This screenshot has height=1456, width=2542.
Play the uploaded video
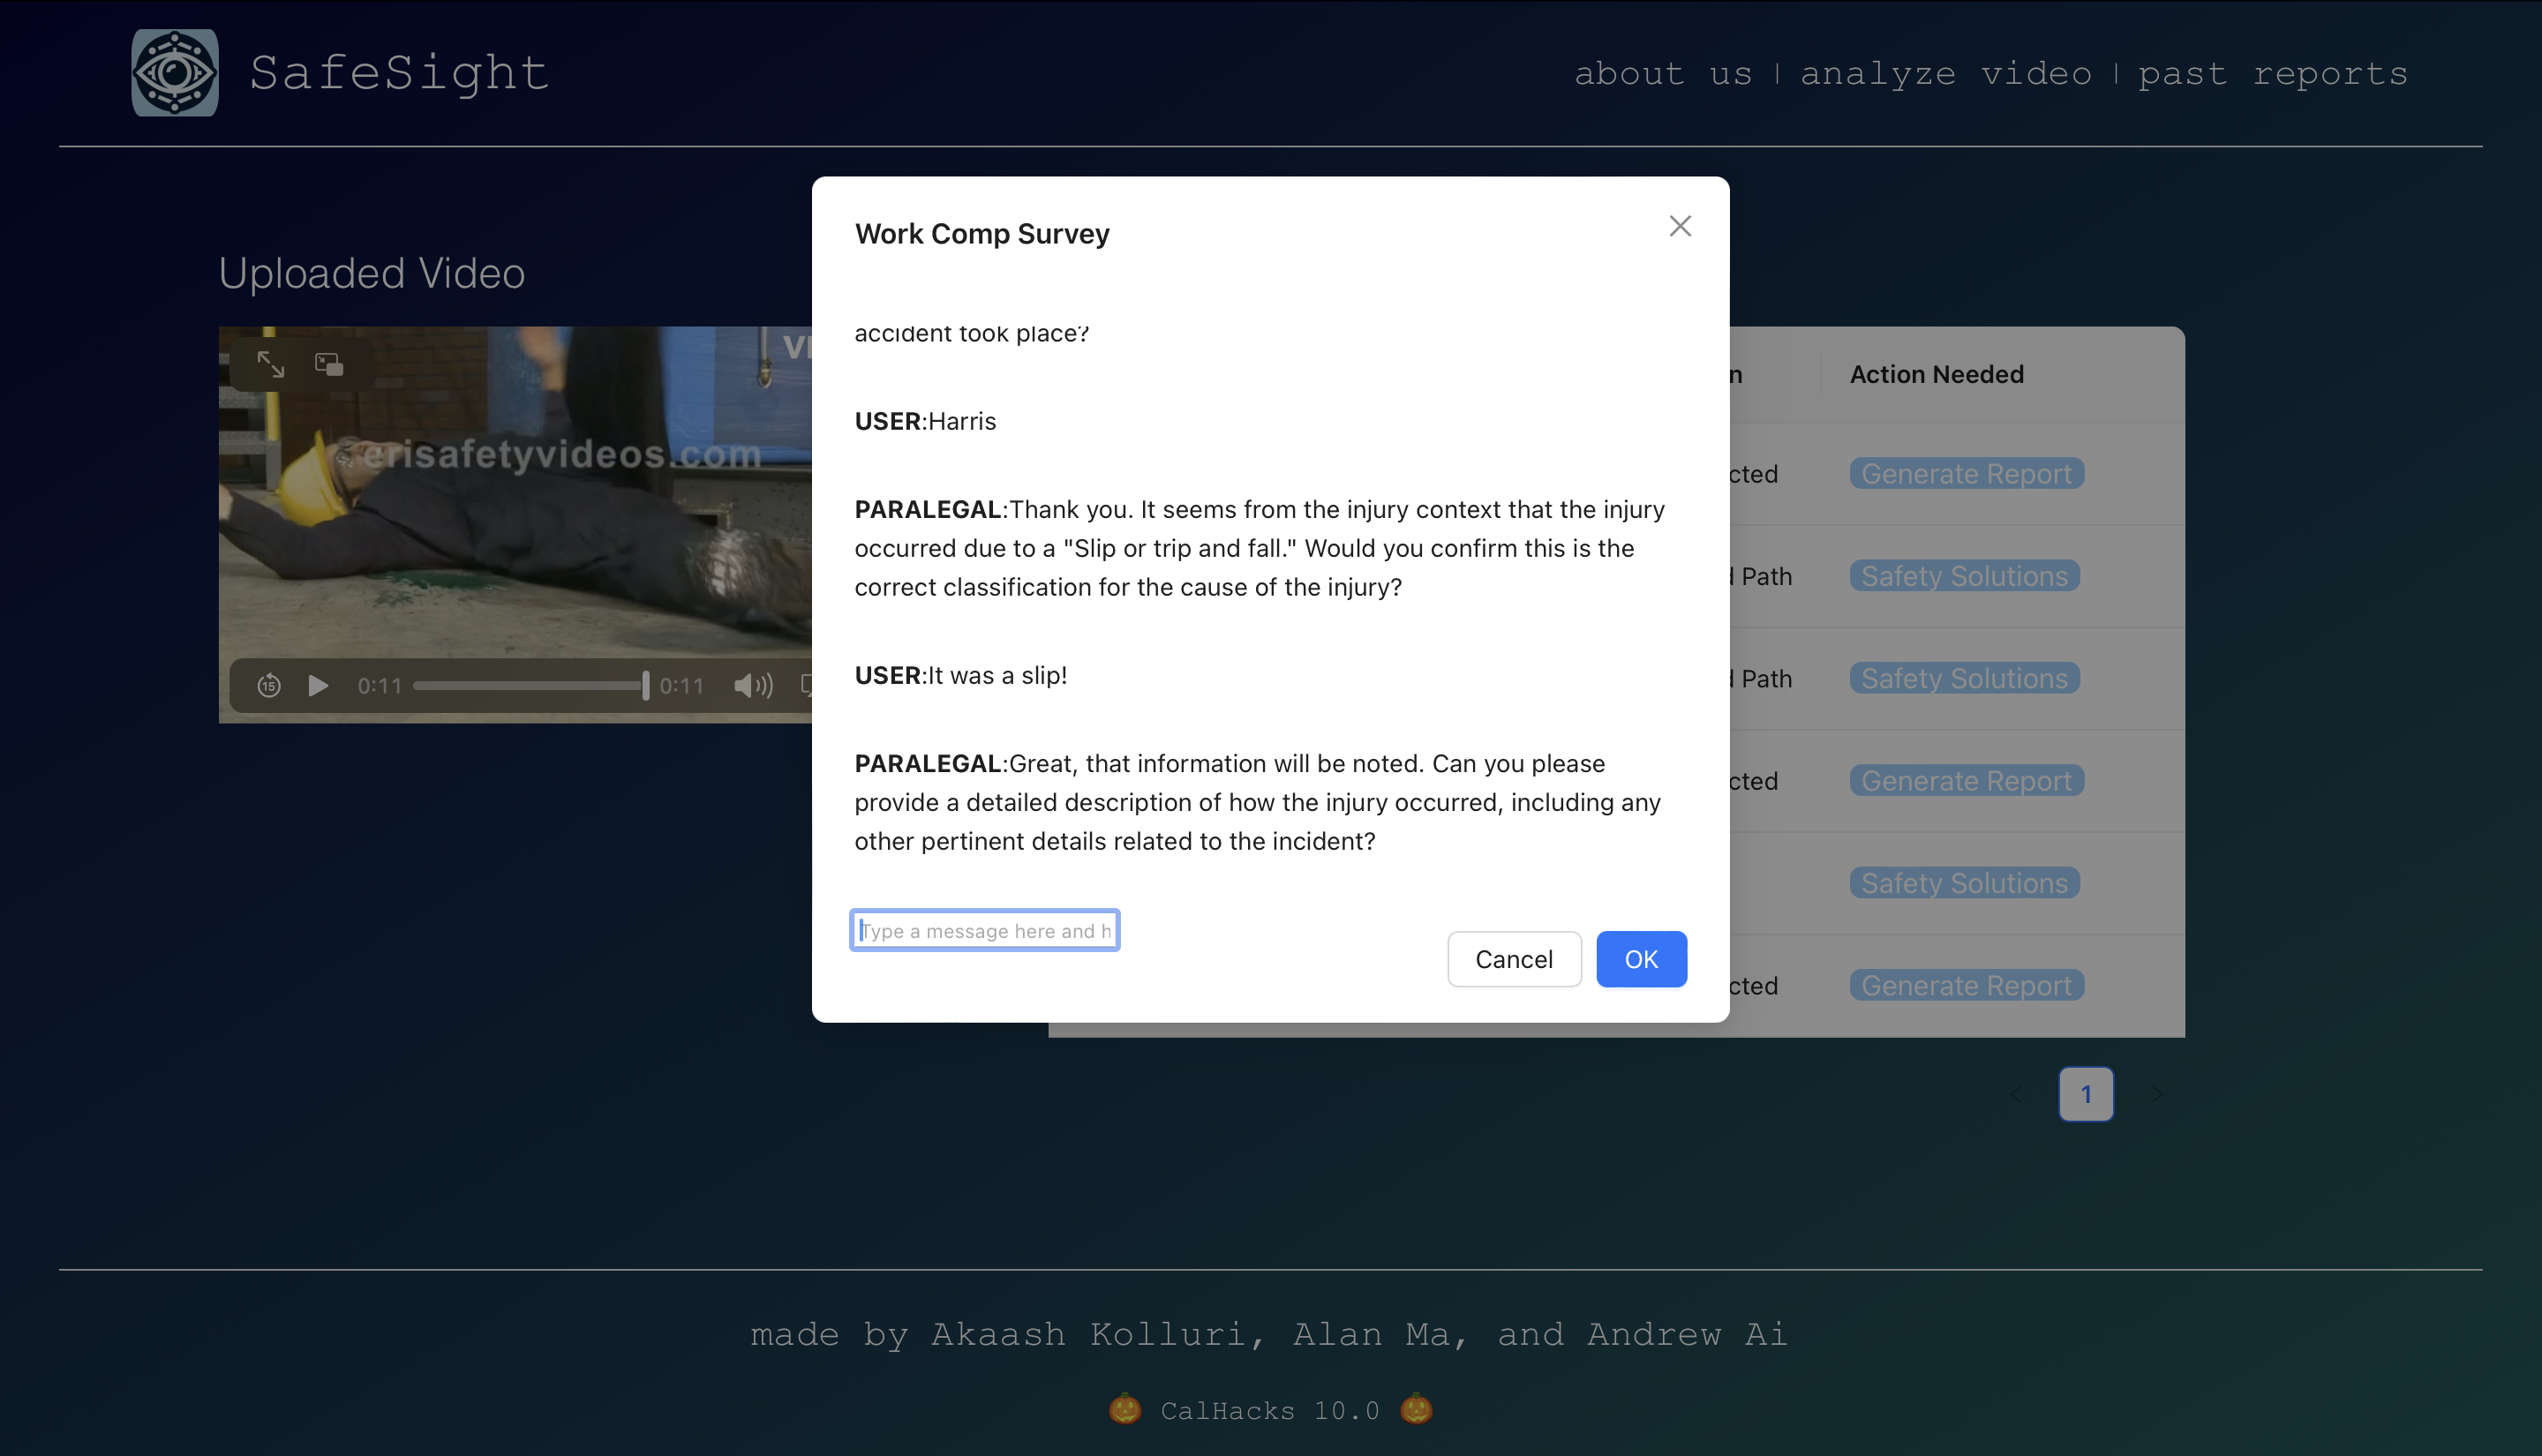[x=318, y=686]
